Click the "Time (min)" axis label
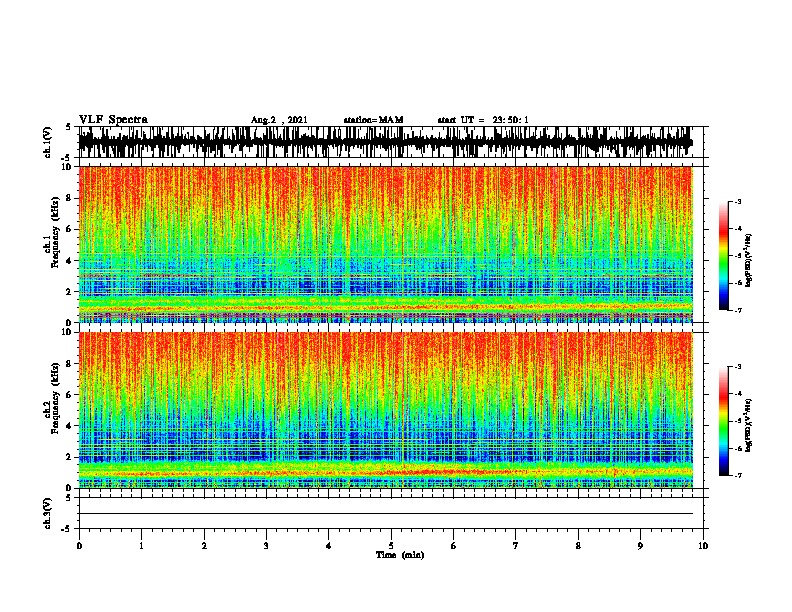Viewport: 792px width, 612px height. click(400, 555)
